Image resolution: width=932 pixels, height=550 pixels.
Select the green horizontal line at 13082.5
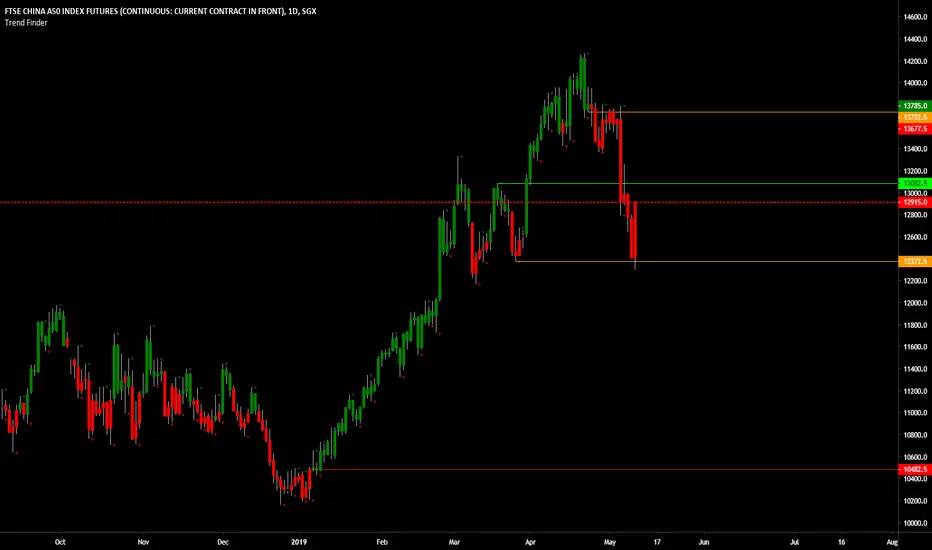click(698, 184)
